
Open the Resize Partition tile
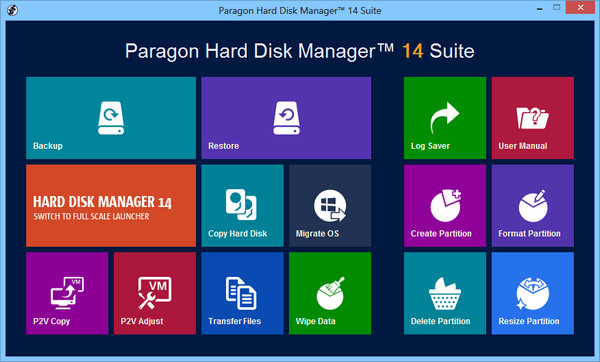coord(533,293)
